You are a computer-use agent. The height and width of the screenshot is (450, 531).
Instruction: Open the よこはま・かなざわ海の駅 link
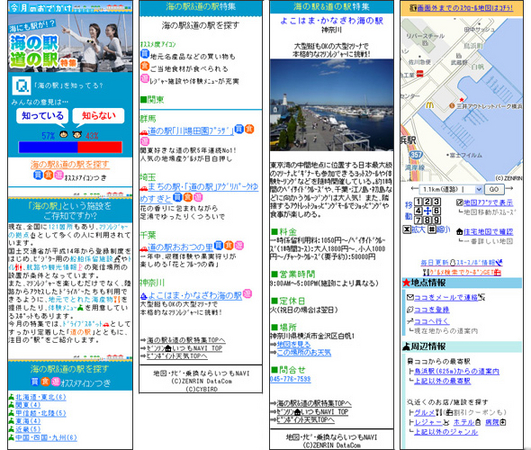click(195, 296)
